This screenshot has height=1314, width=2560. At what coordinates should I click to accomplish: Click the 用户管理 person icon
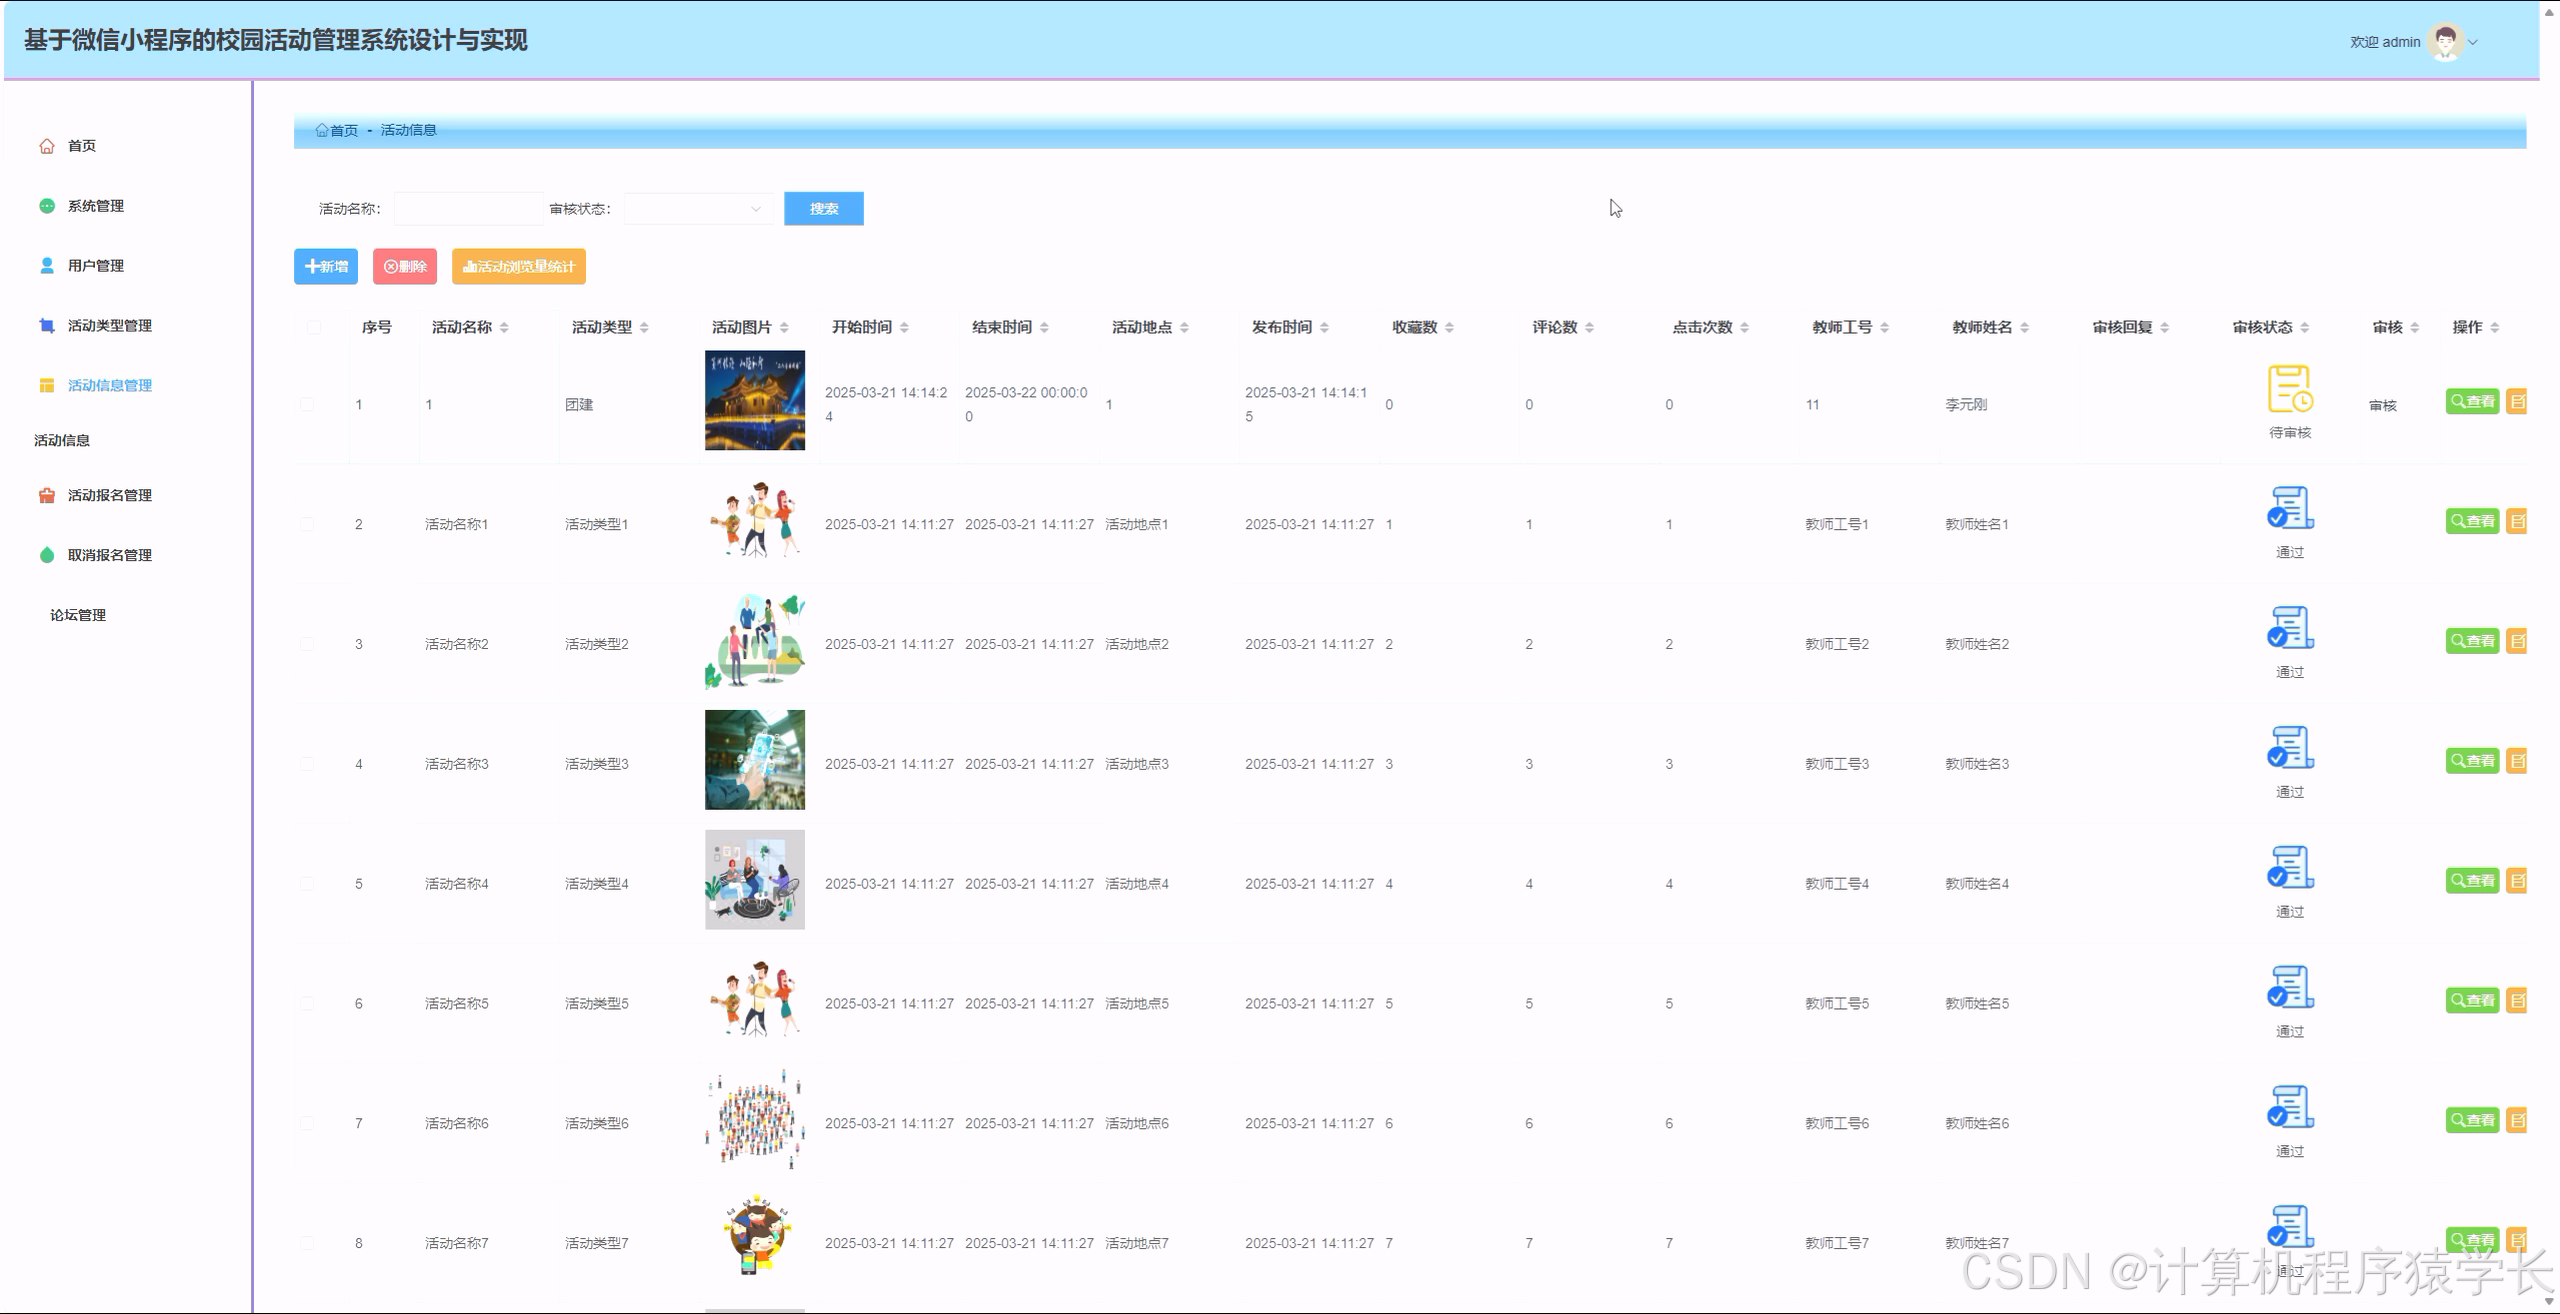47,266
